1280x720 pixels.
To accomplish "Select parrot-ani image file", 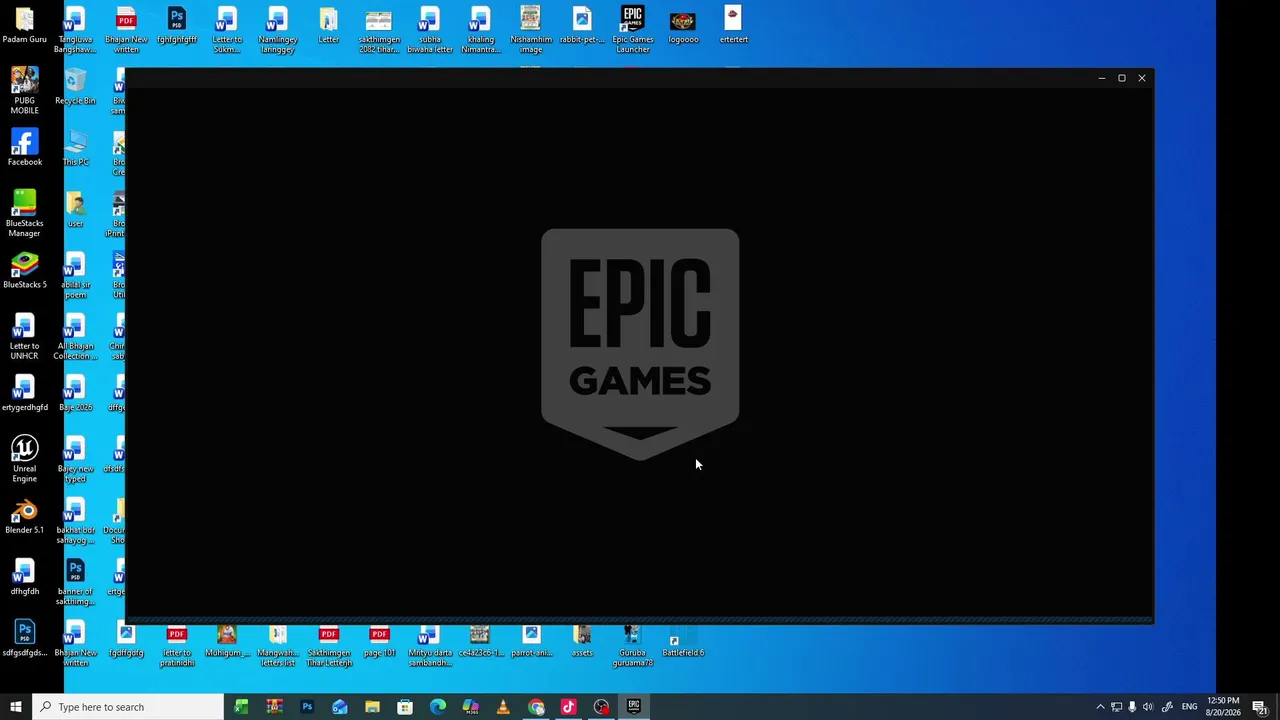I will (531, 642).
